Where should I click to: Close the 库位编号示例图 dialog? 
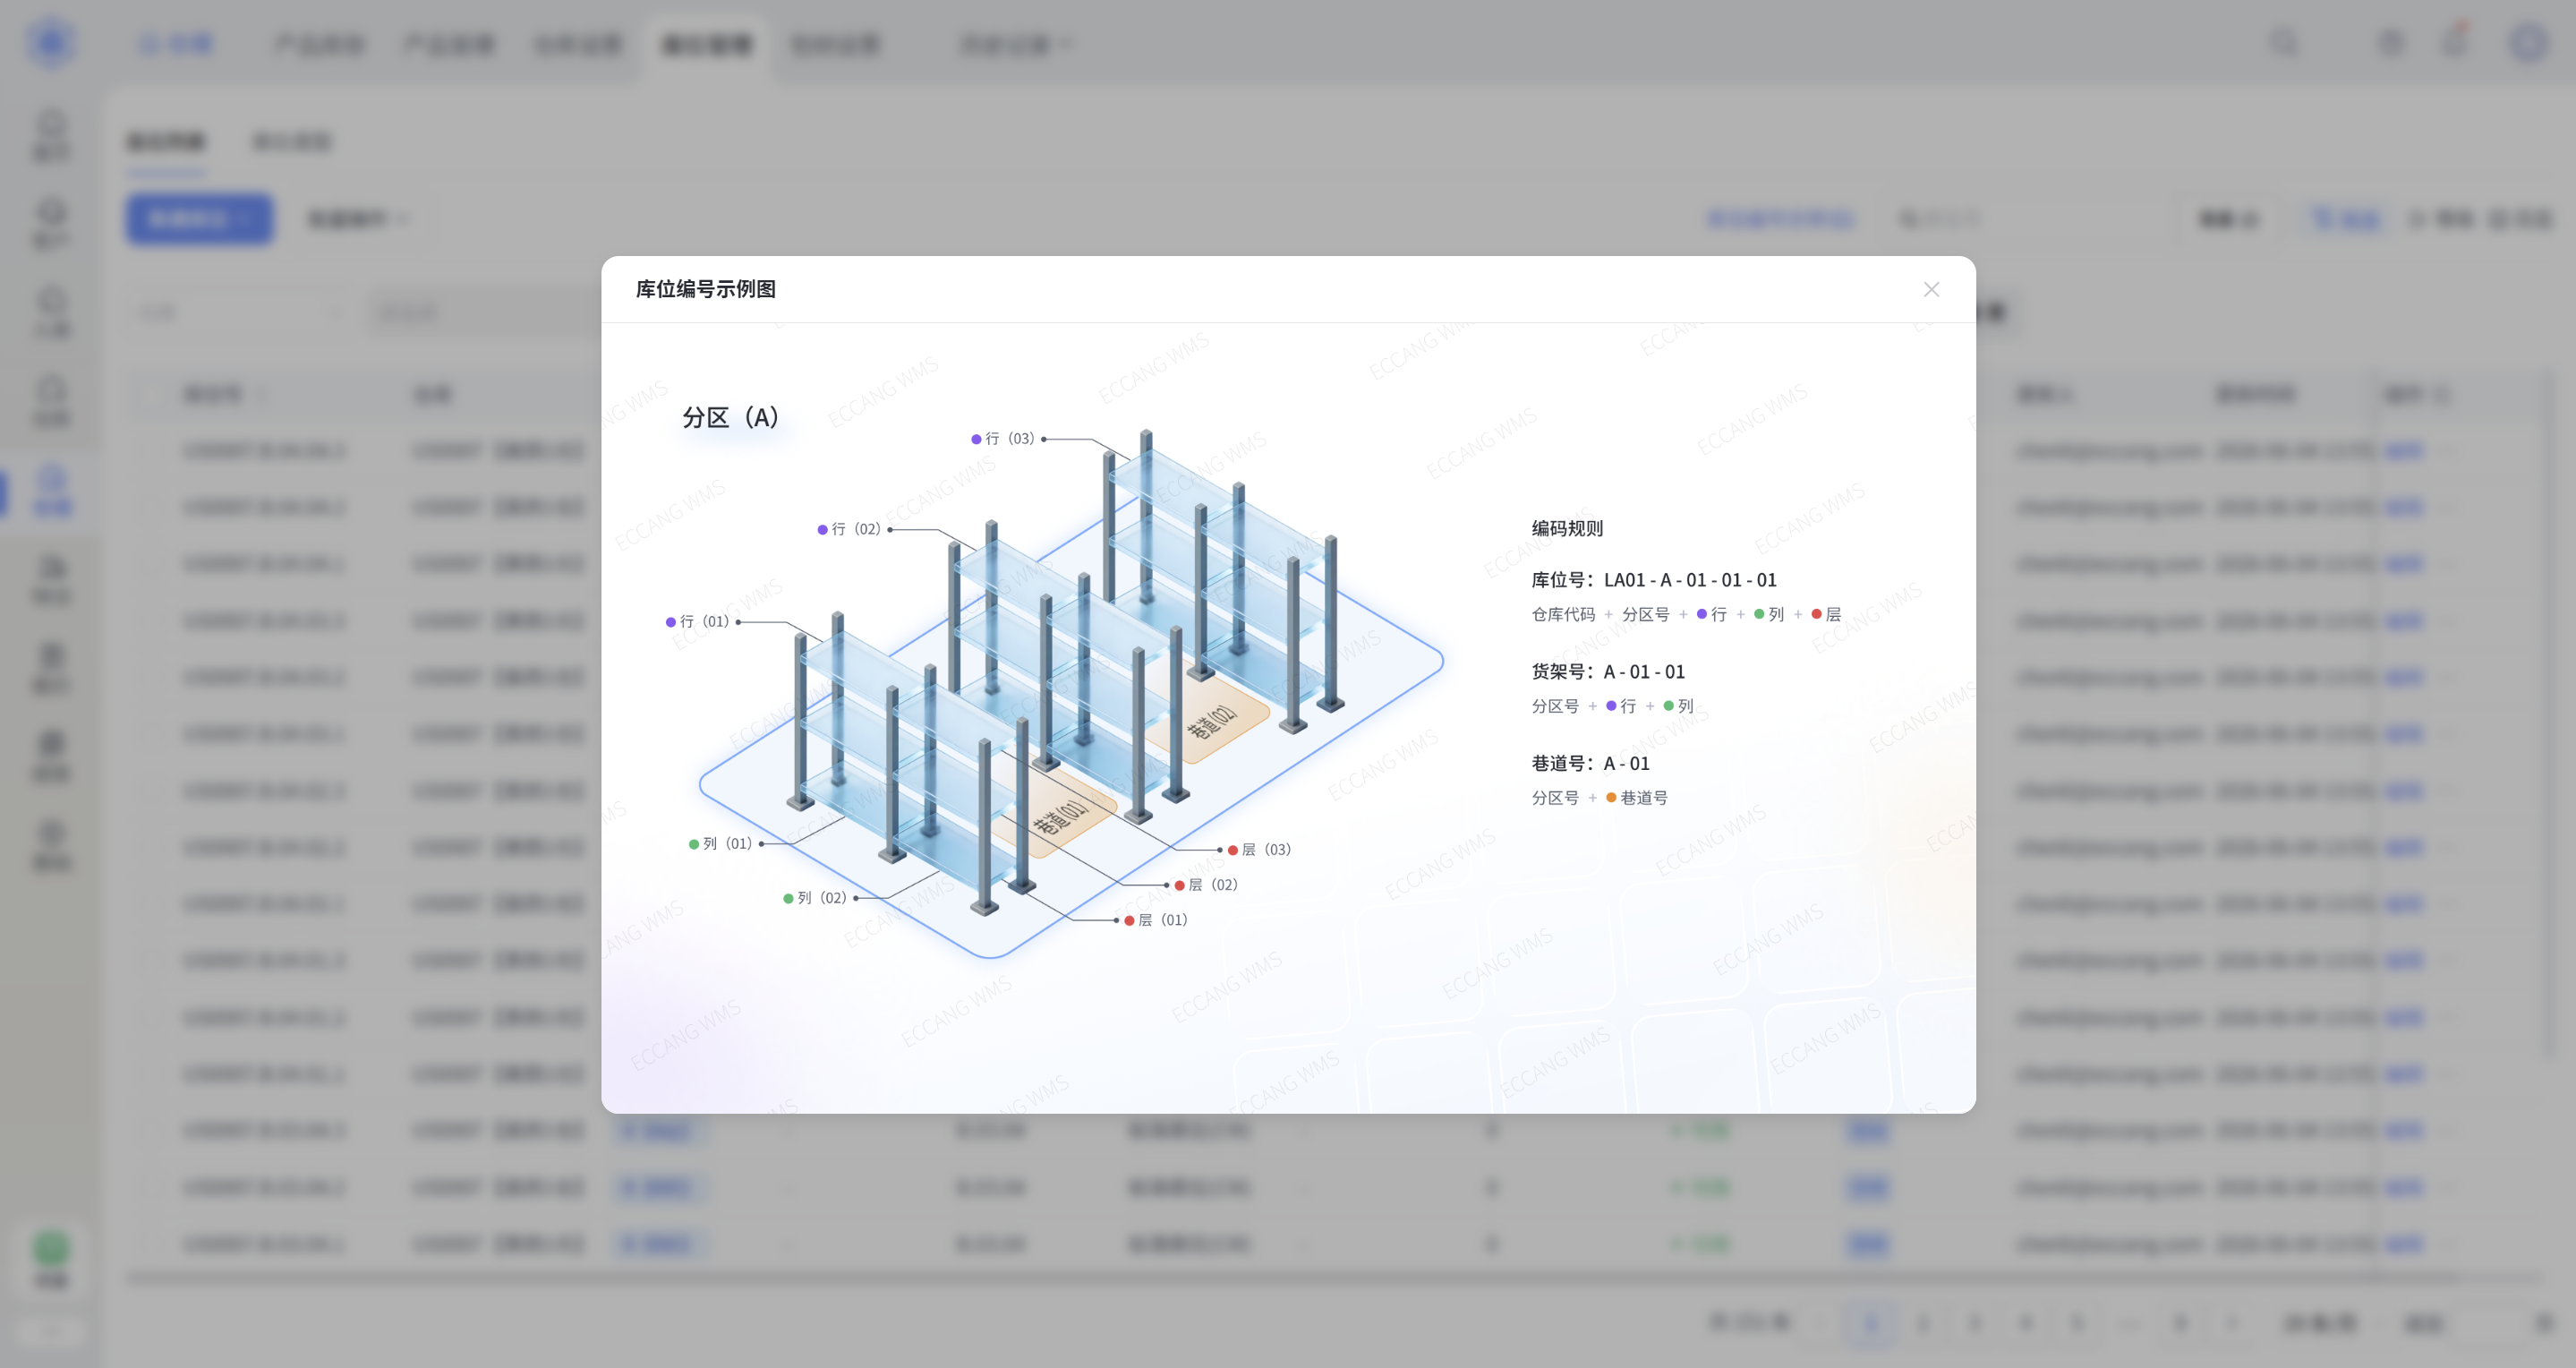[x=1931, y=289]
